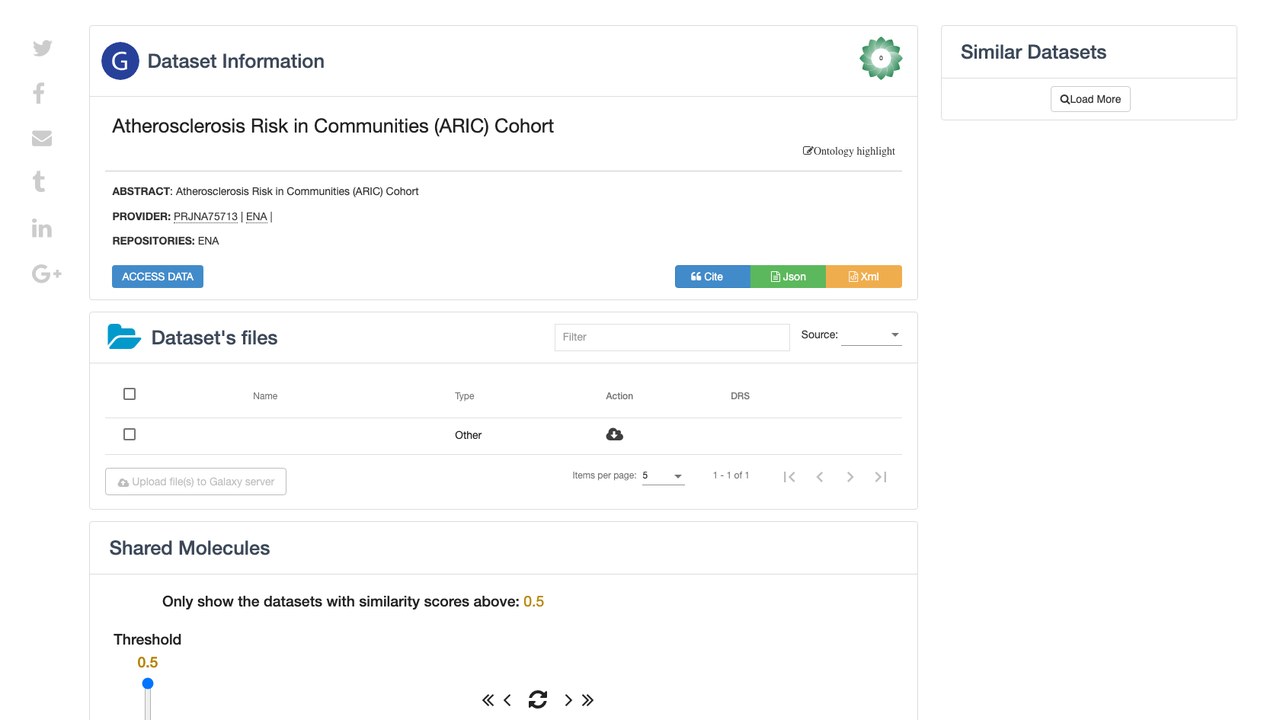Click the '1 - 1 of 1' page range
This screenshot has width=1280, height=720.
(x=731, y=475)
